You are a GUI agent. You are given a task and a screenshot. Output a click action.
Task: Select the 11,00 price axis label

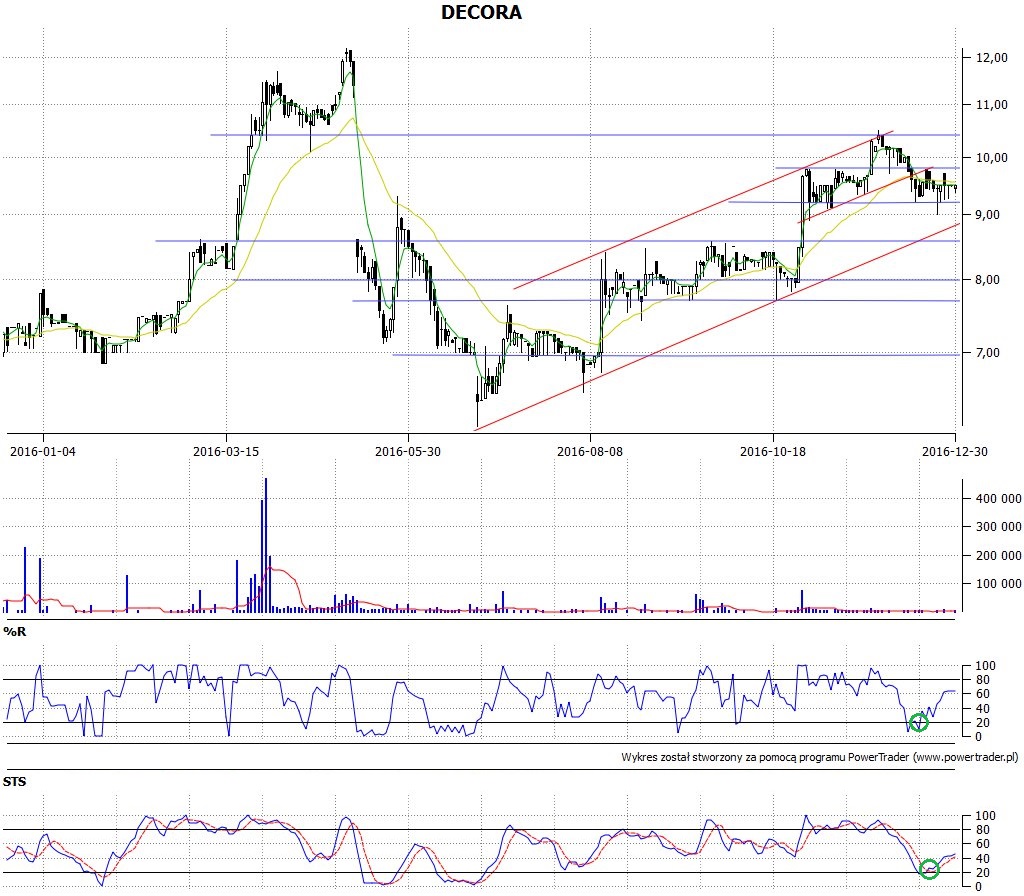991,104
